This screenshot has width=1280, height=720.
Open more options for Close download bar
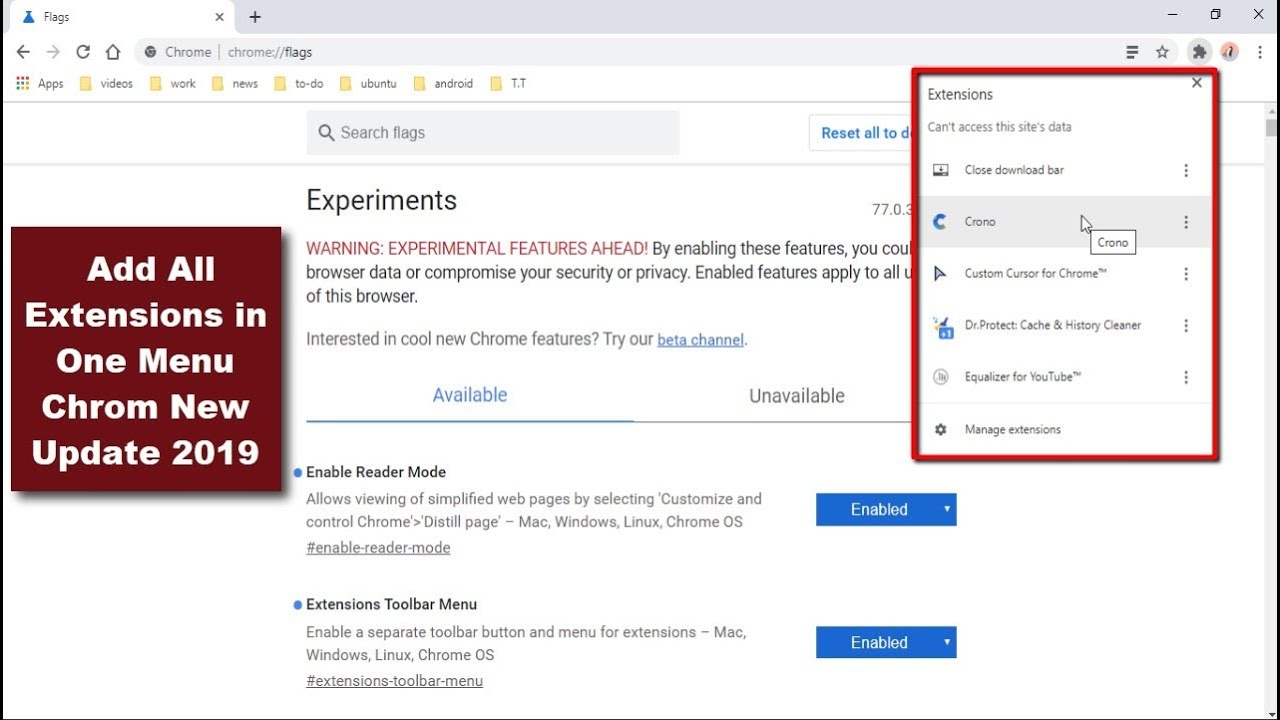[1186, 170]
